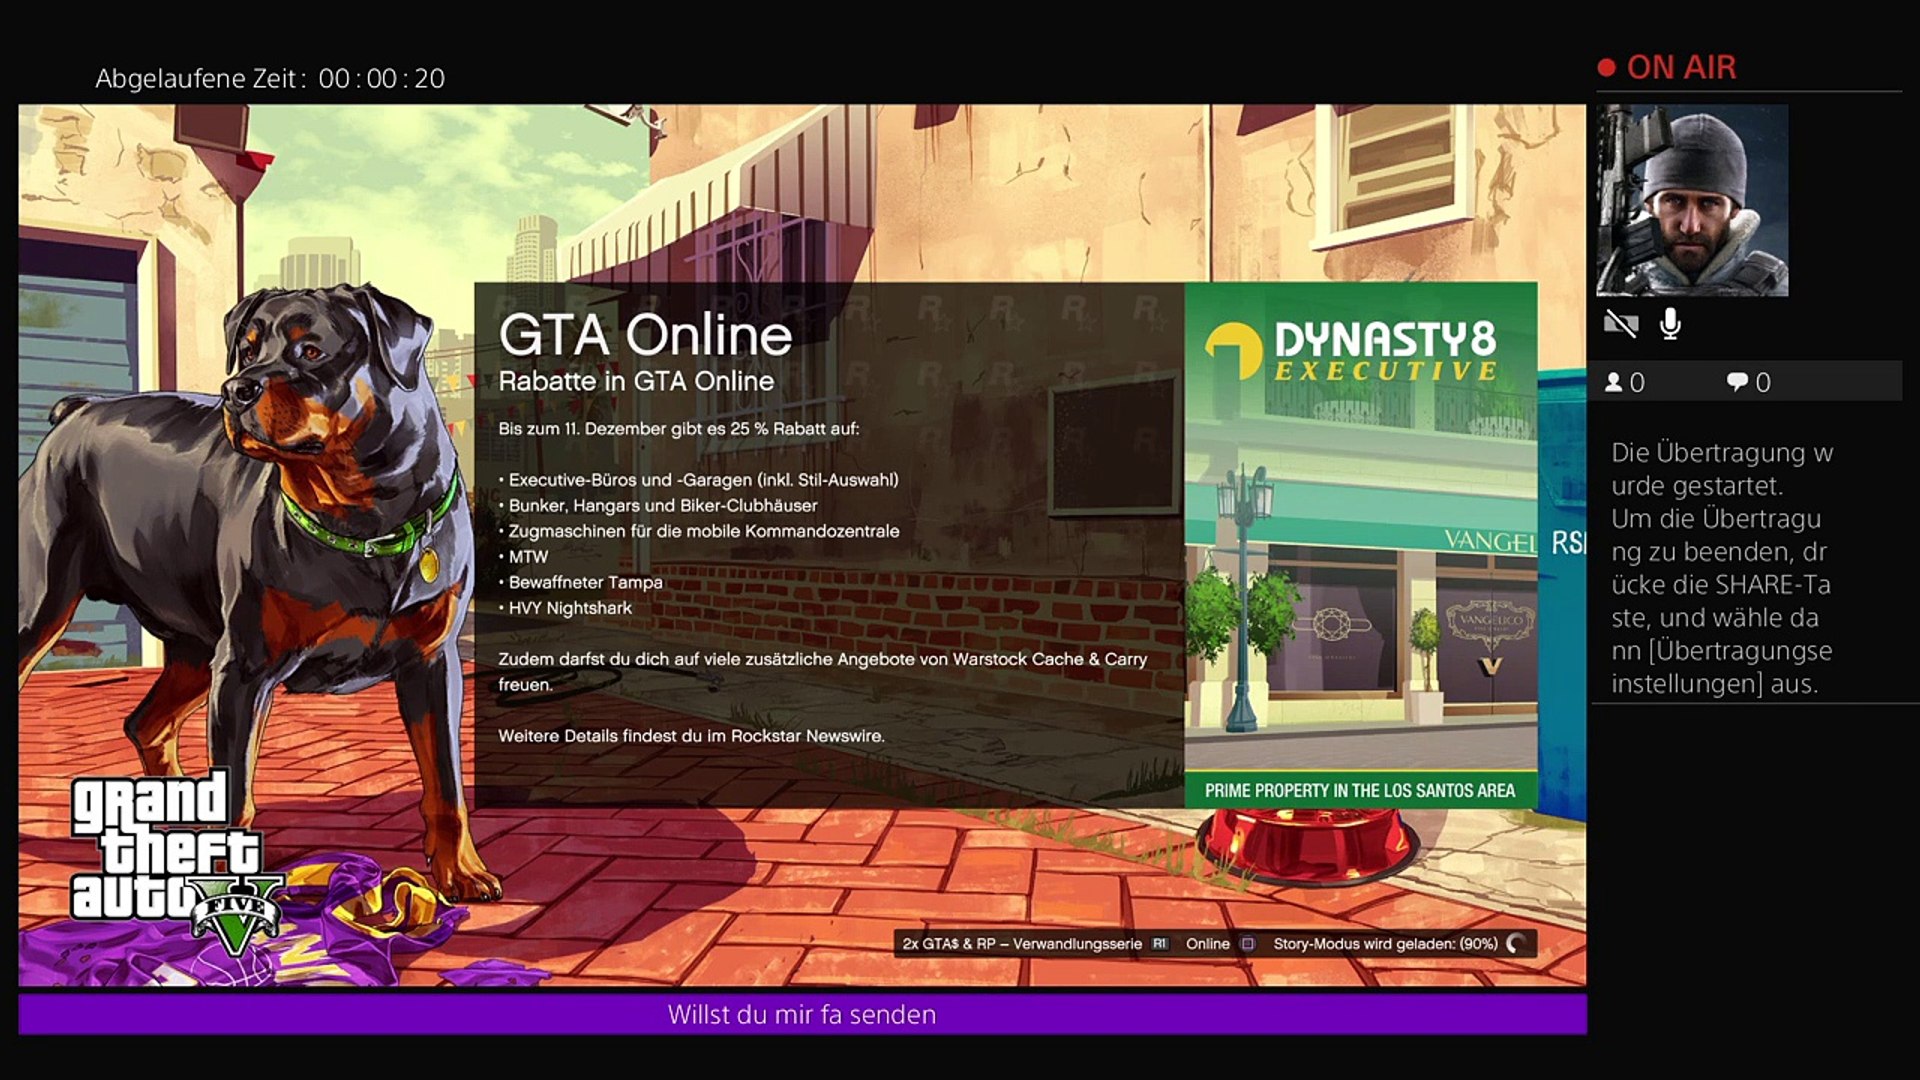Click the GTA Online news heading
Image resolution: width=1920 pixels, height=1080 pixels.
click(645, 336)
